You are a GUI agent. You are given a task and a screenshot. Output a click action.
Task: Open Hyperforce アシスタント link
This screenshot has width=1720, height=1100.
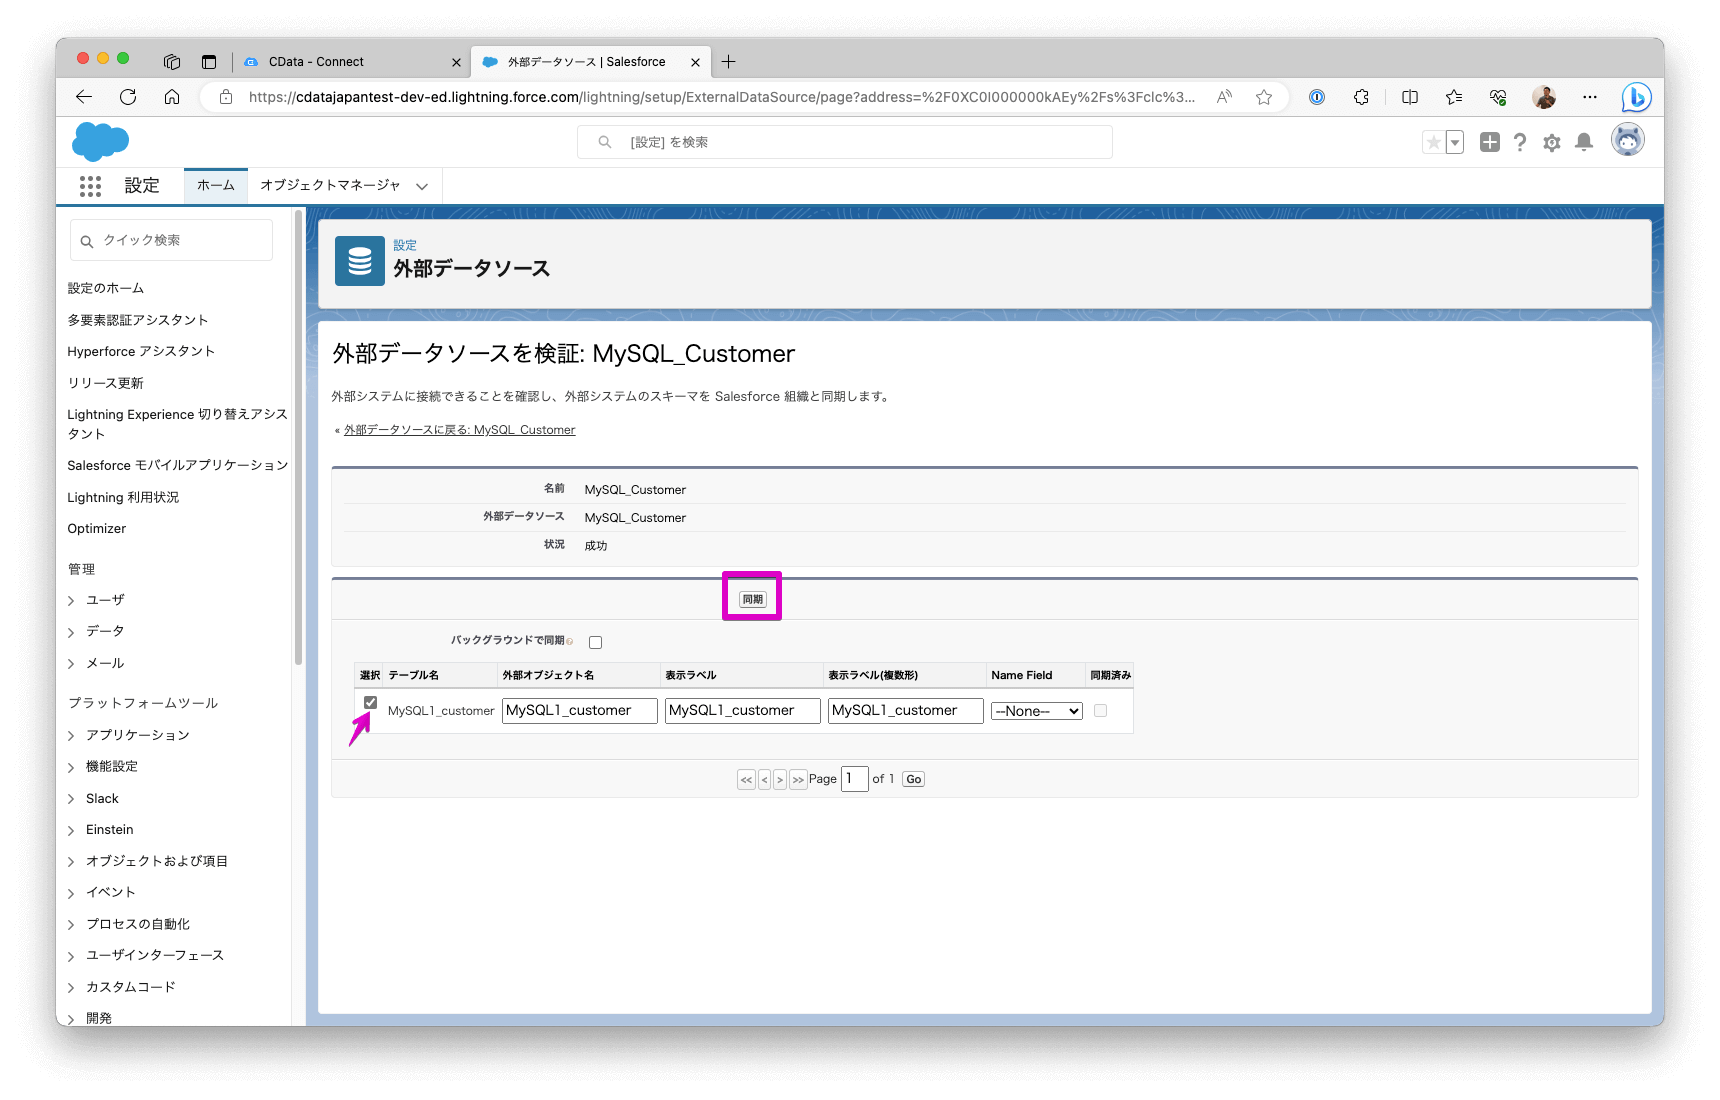pyautogui.click(x=141, y=351)
